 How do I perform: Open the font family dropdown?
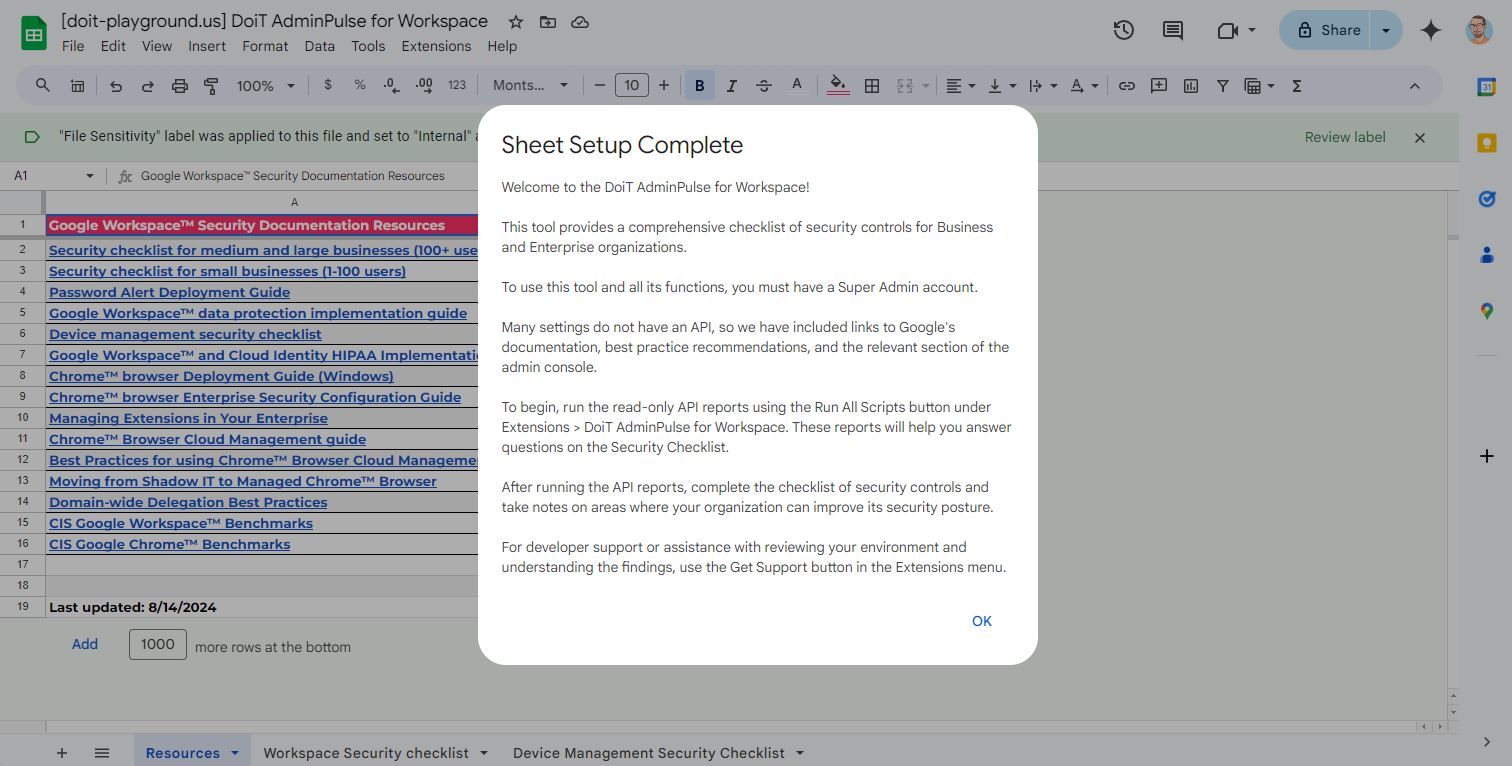530,86
